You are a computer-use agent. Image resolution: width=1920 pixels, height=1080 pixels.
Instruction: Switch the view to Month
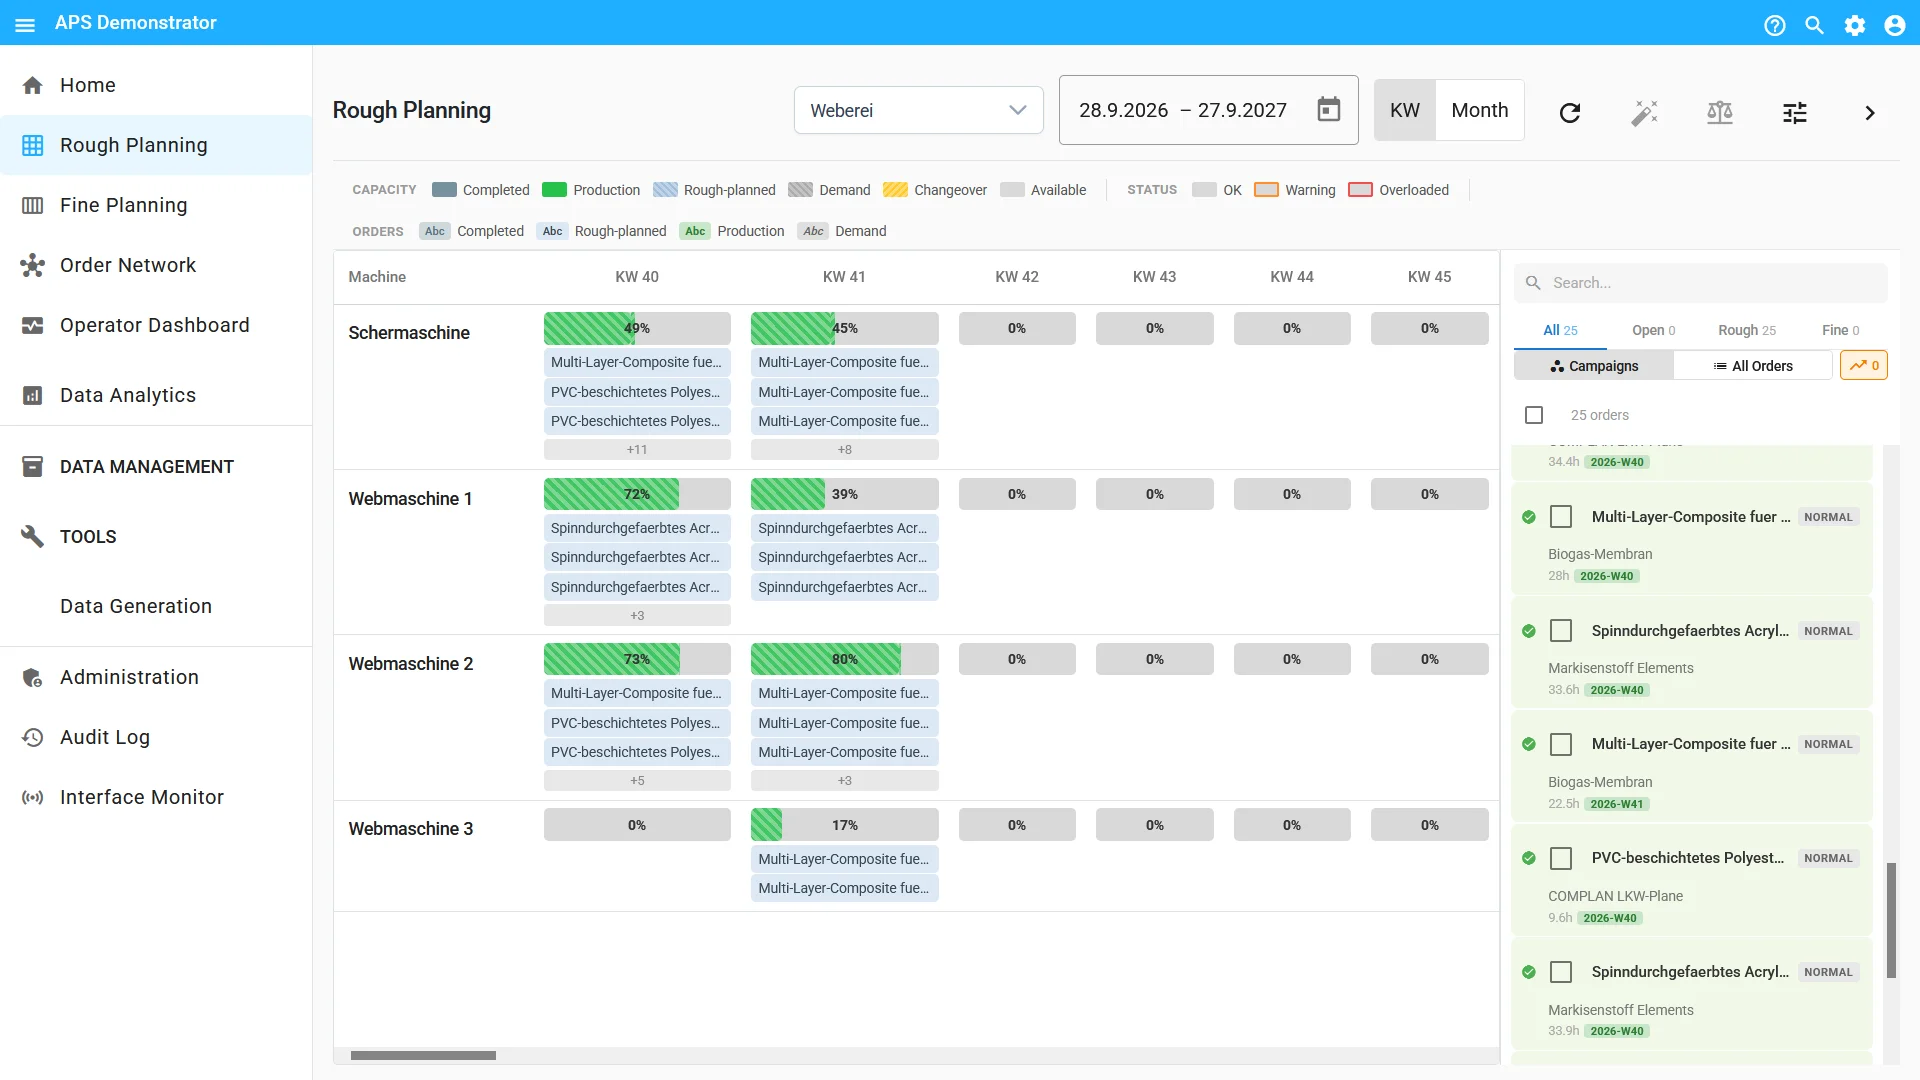[1480, 110]
